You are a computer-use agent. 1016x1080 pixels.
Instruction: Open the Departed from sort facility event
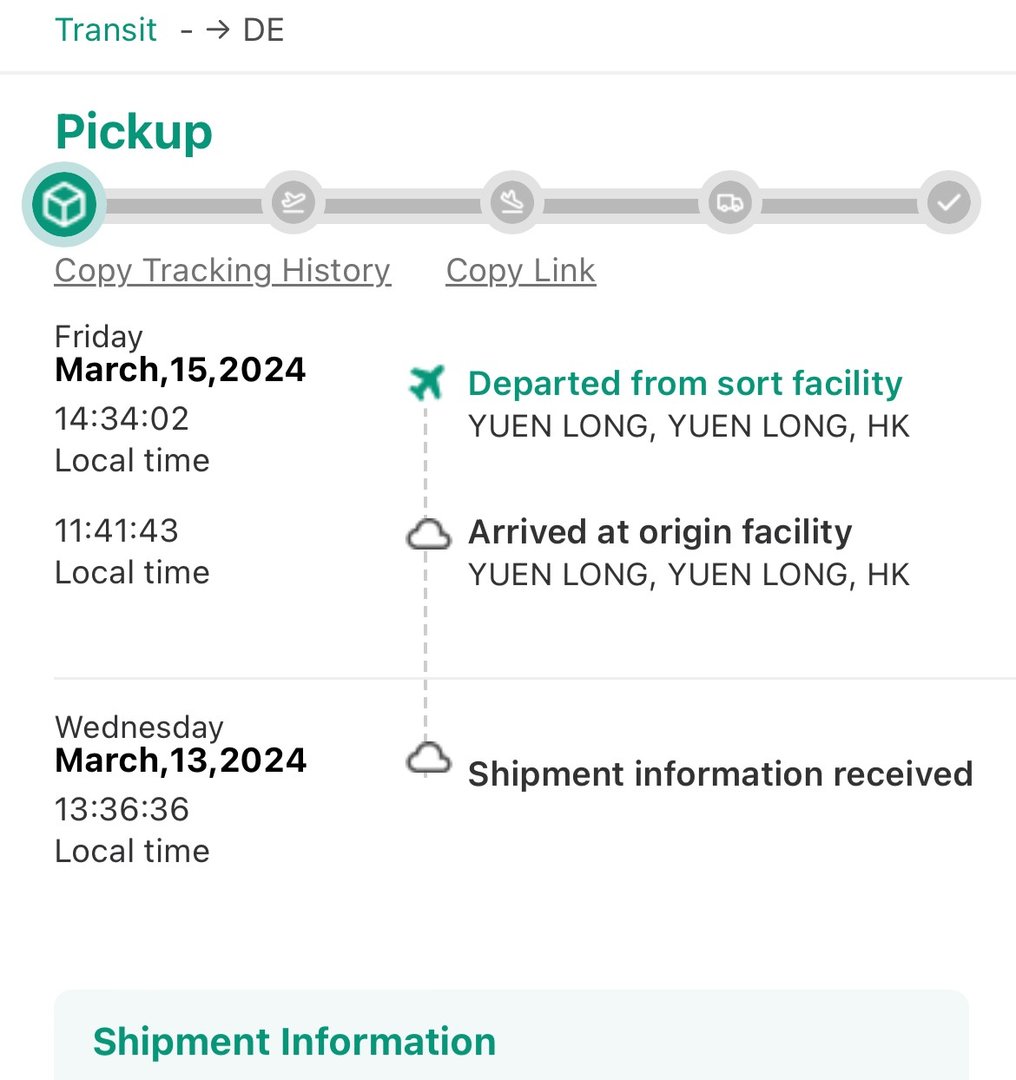(685, 383)
